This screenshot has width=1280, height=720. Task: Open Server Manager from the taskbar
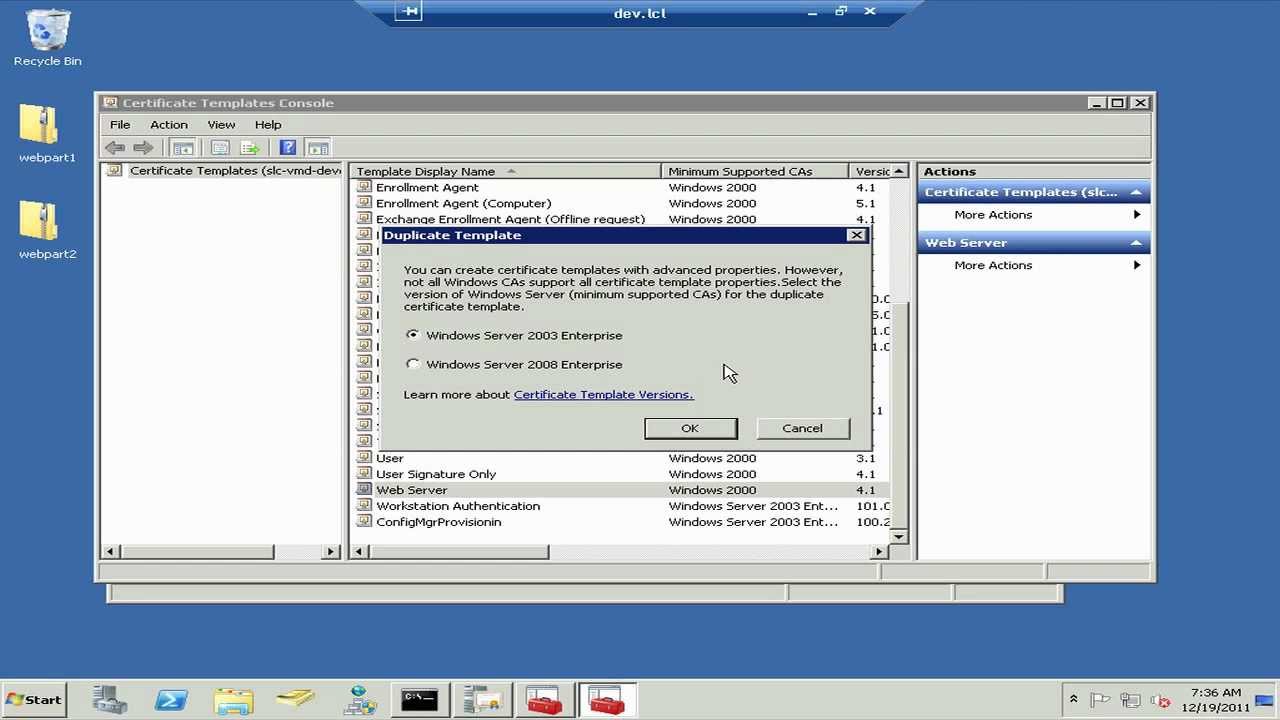point(110,700)
